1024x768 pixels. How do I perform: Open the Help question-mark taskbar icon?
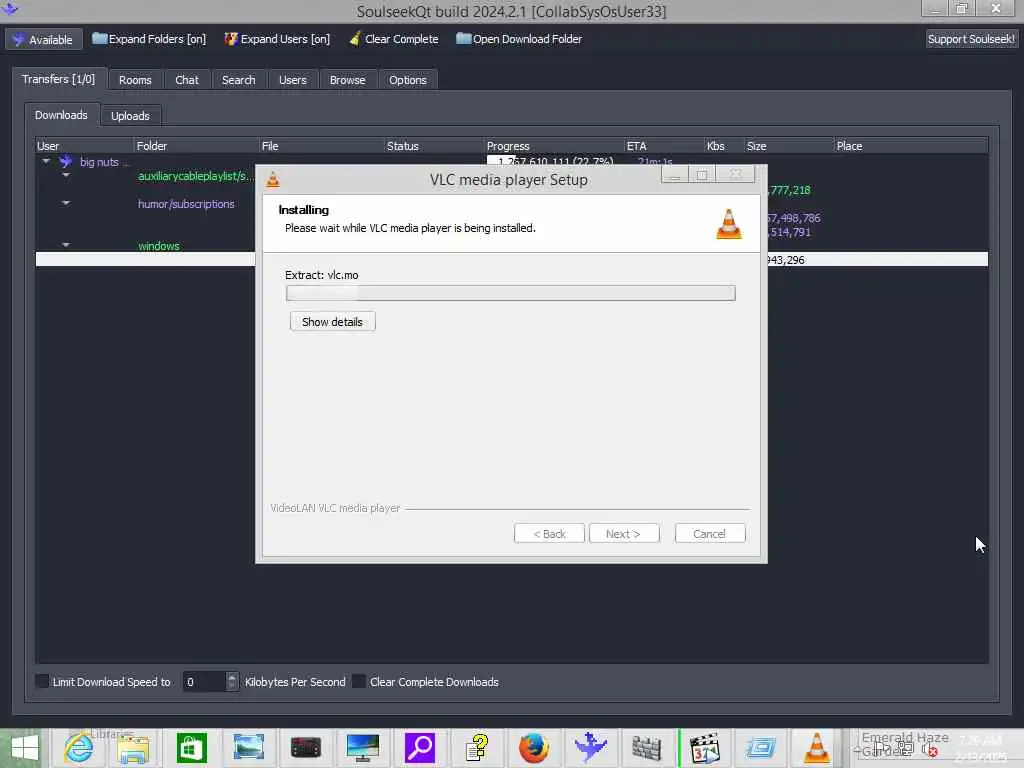tap(477, 748)
